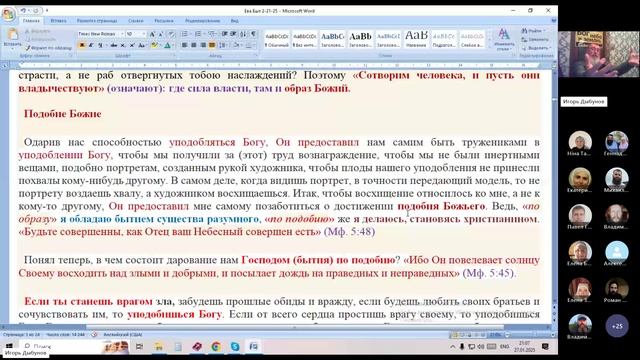Open the Change Case dropdown
The image size is (640, 360).
coord(142,45)
